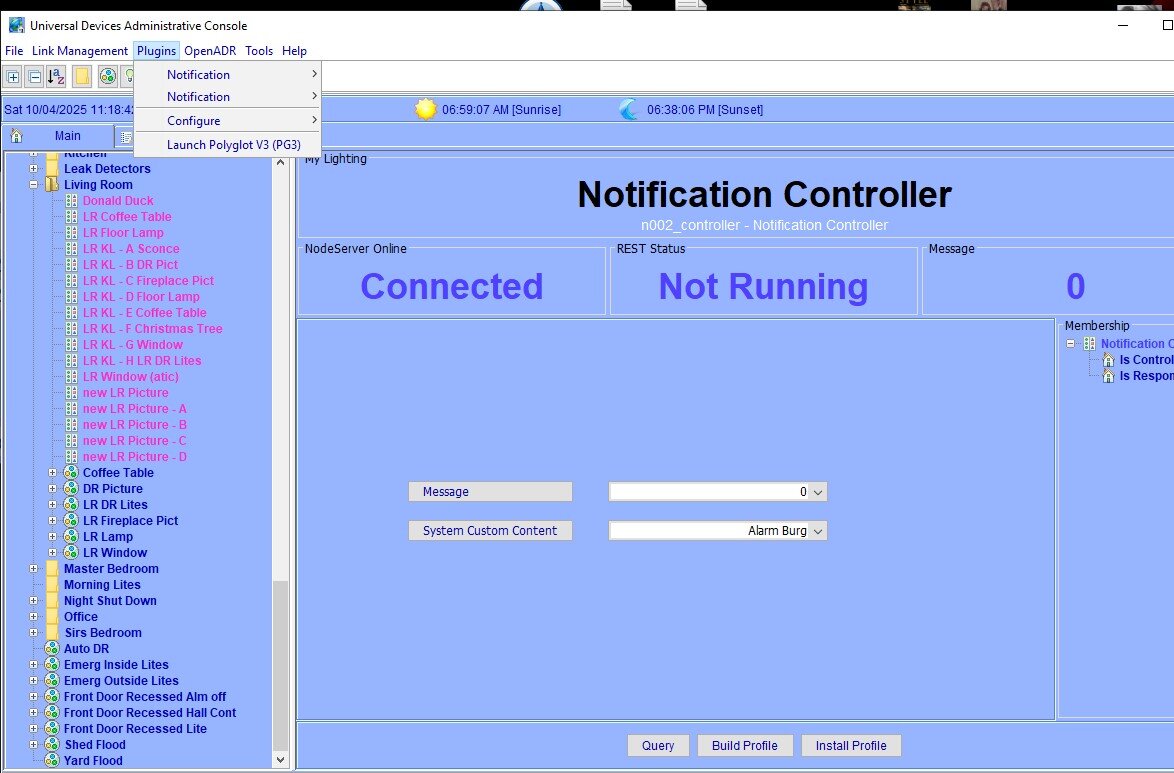Open the Message value dropdown
Image resolution: width=1174 pixels, height=773 pixels.
click(x=817, y=492)
